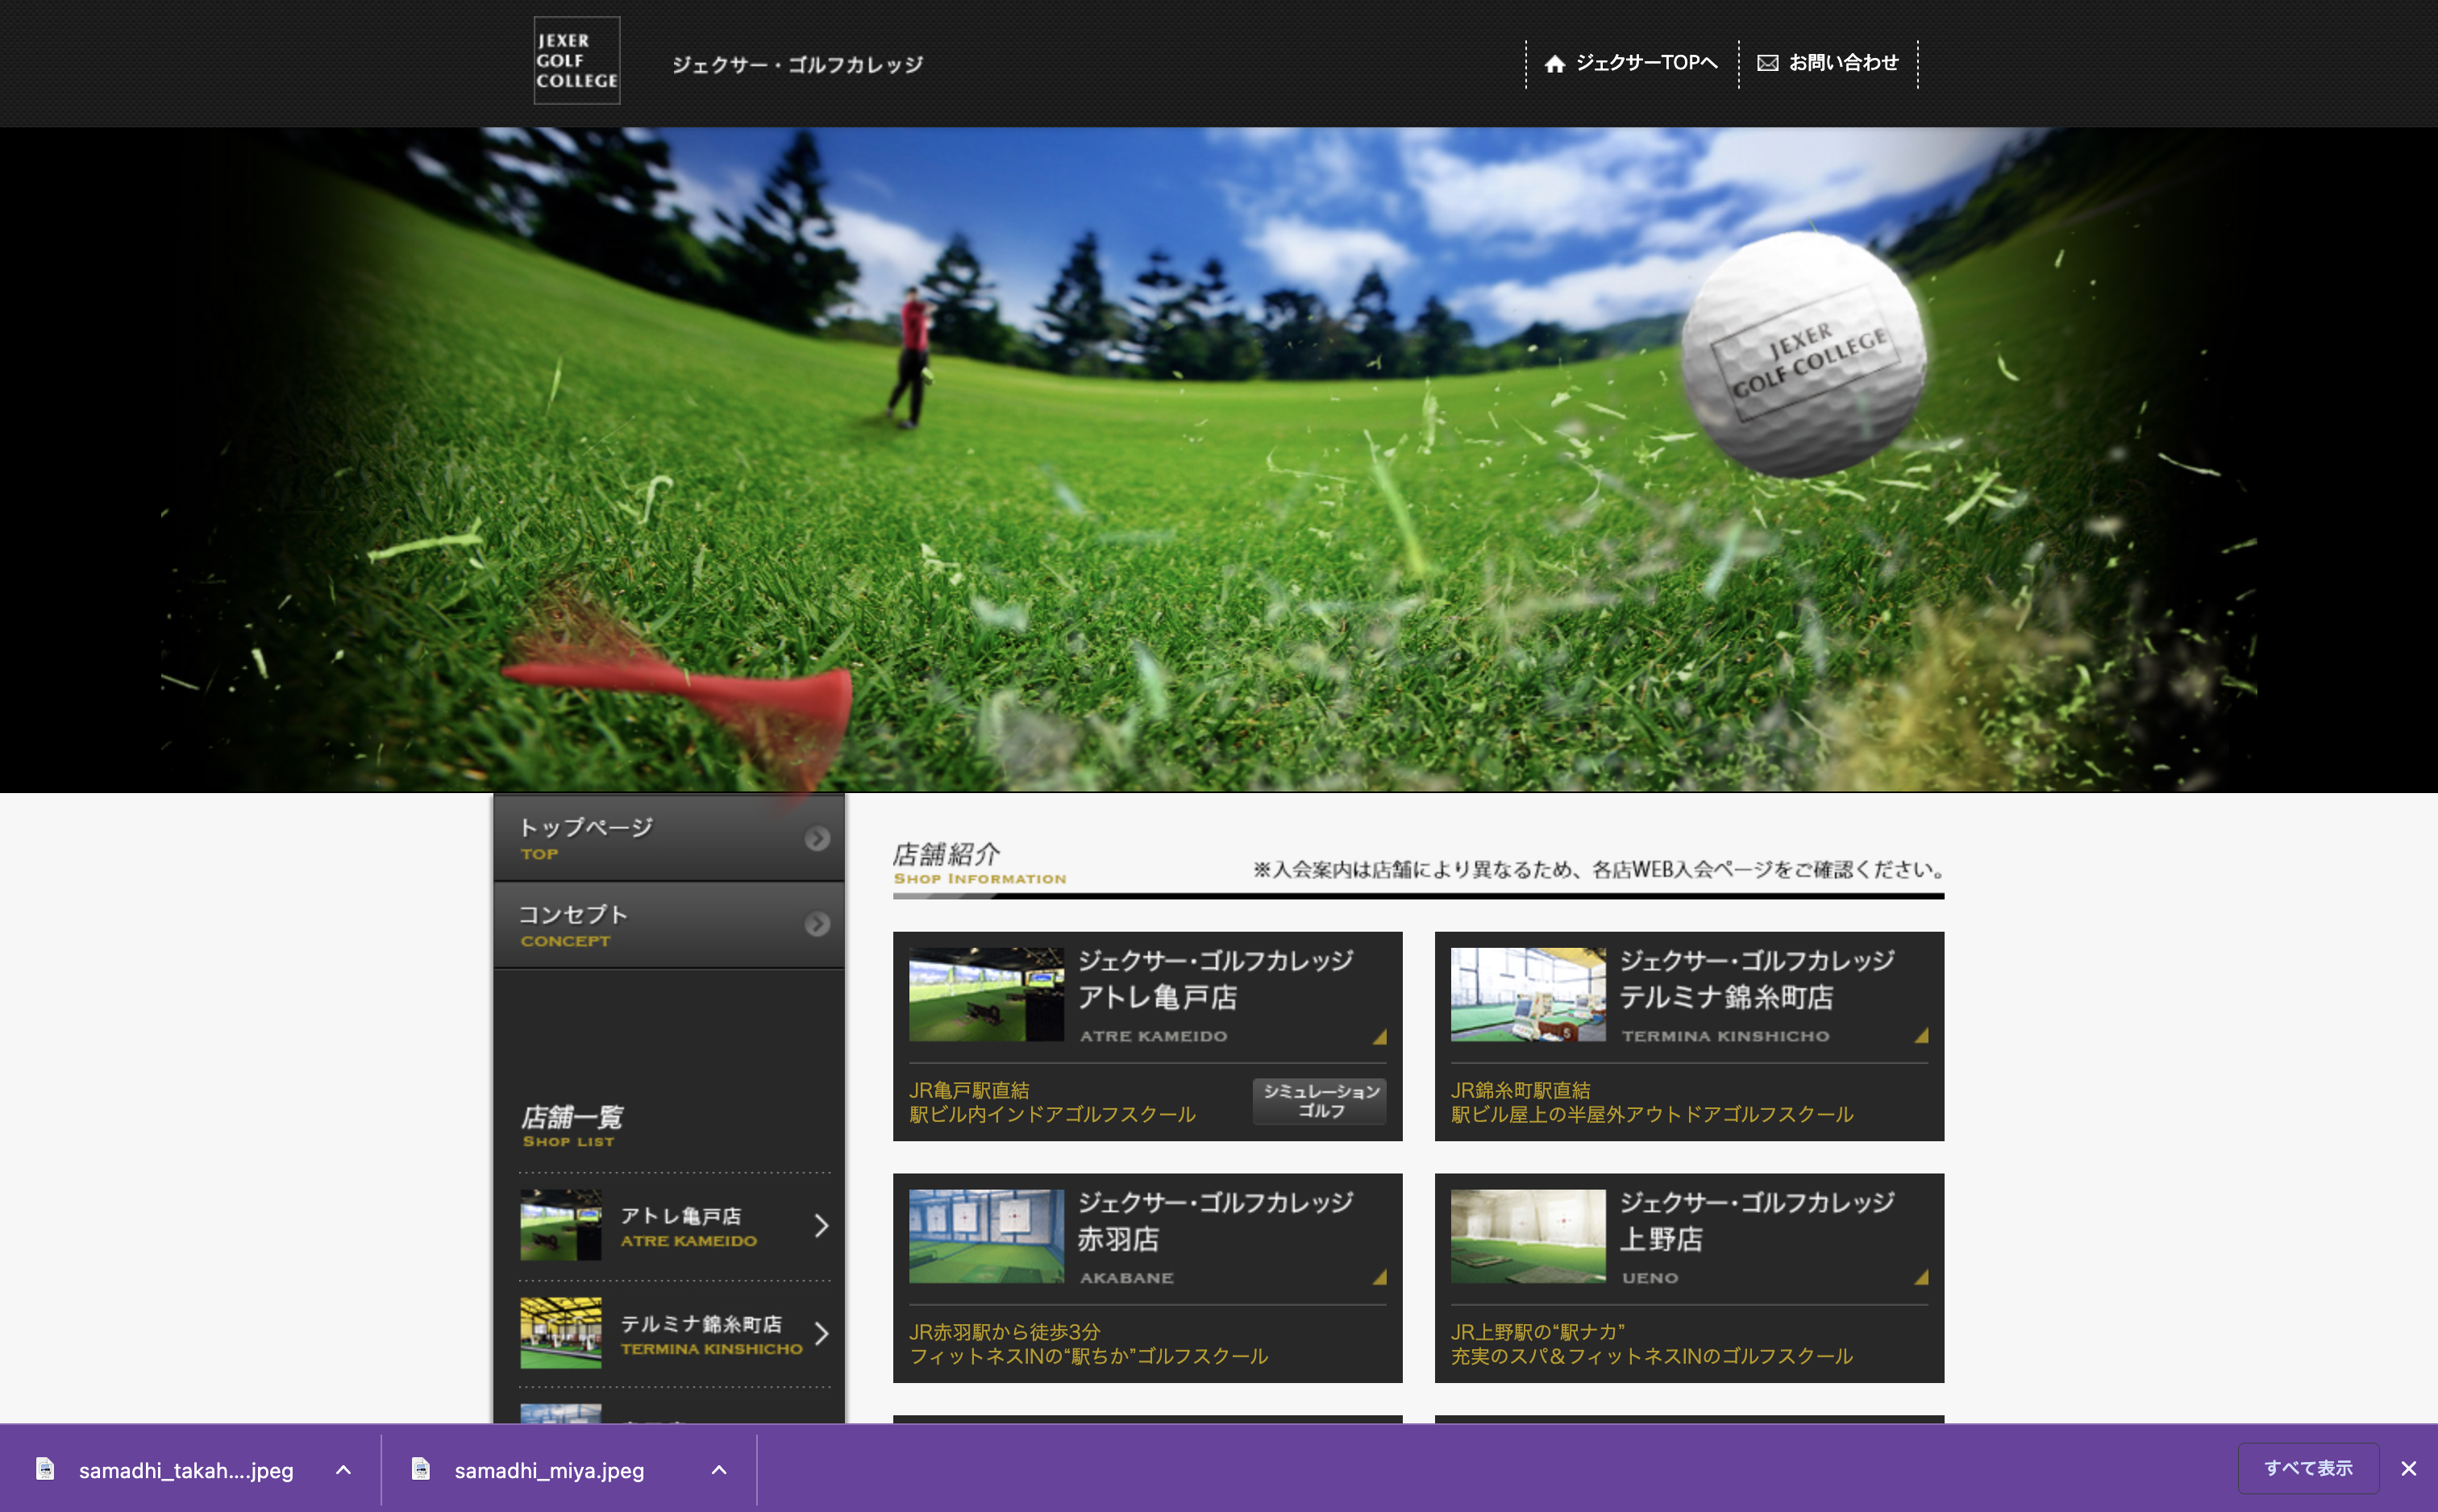The width and height of the screenshot is (2438, 1512).
Task: Click the corner arrow on AKABANE card
Action: pos(1380,1278)
